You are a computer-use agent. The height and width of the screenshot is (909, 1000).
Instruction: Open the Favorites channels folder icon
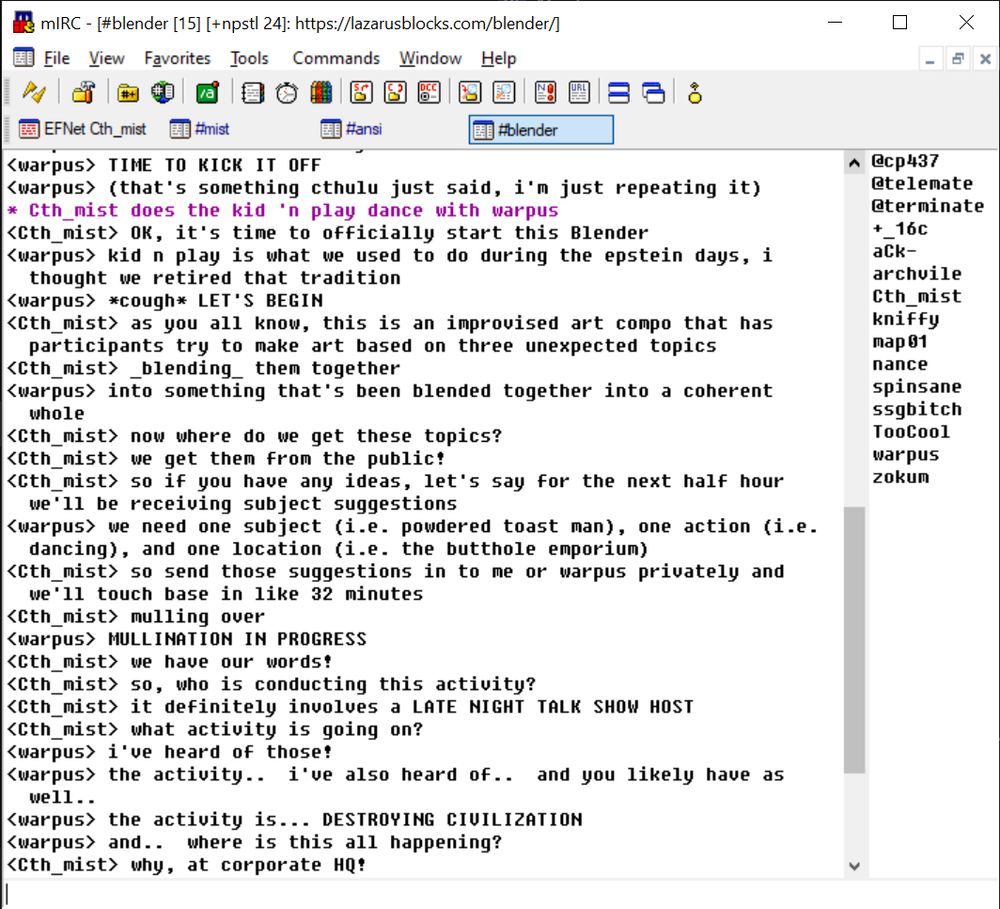128,93
